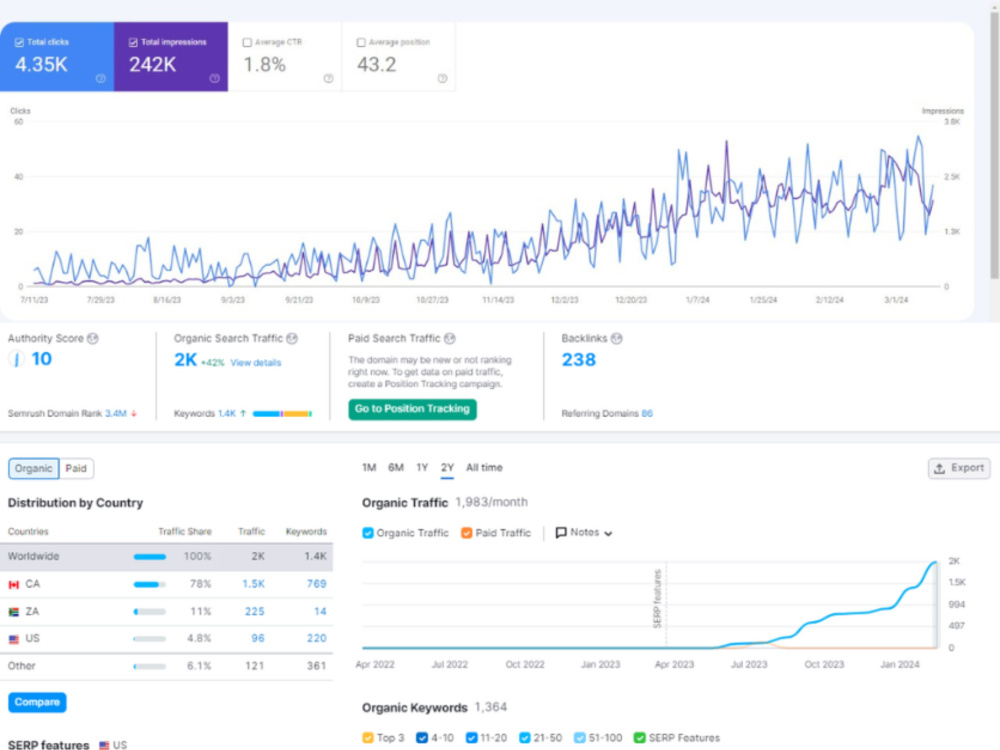Open help icon on Average position card

click(x=443, y=78)
